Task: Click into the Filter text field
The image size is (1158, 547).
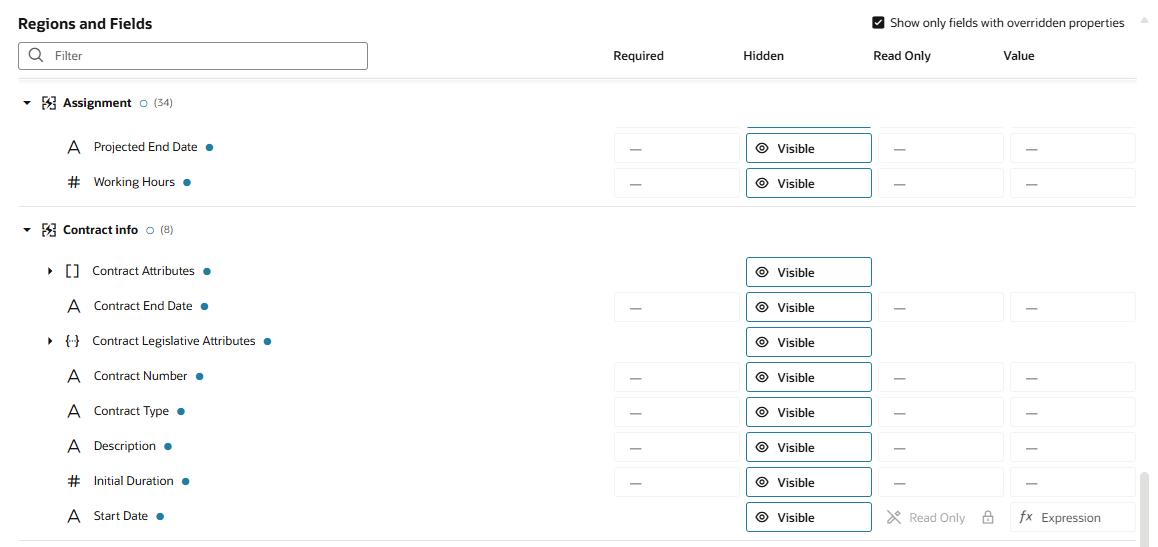Action: pos(205,56)
